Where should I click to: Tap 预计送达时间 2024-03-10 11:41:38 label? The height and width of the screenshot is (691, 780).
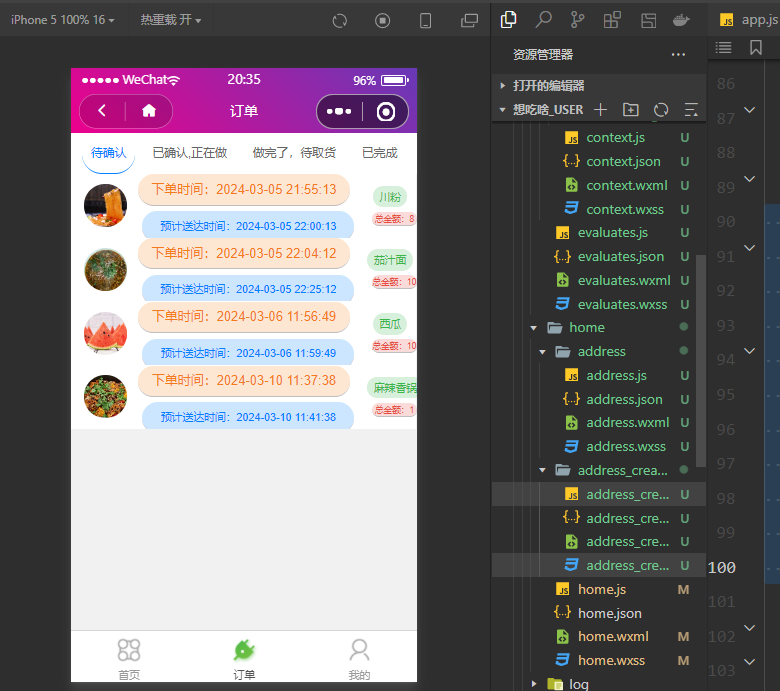(x=248, y=417)
